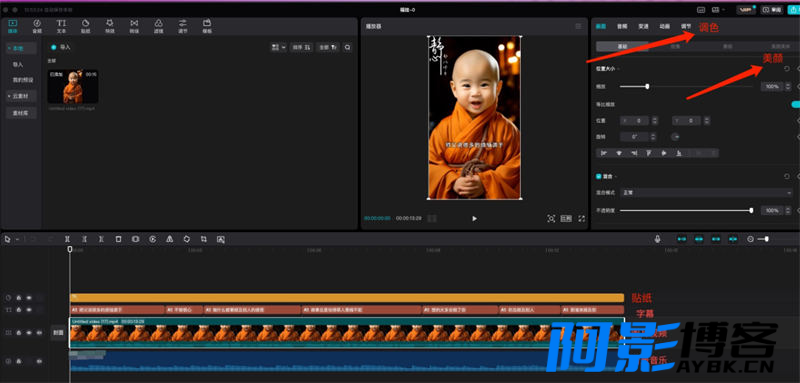The height and width of the screenshot is (383, 800).
Task: Open the blend mode dropdown
Action: 706,193
